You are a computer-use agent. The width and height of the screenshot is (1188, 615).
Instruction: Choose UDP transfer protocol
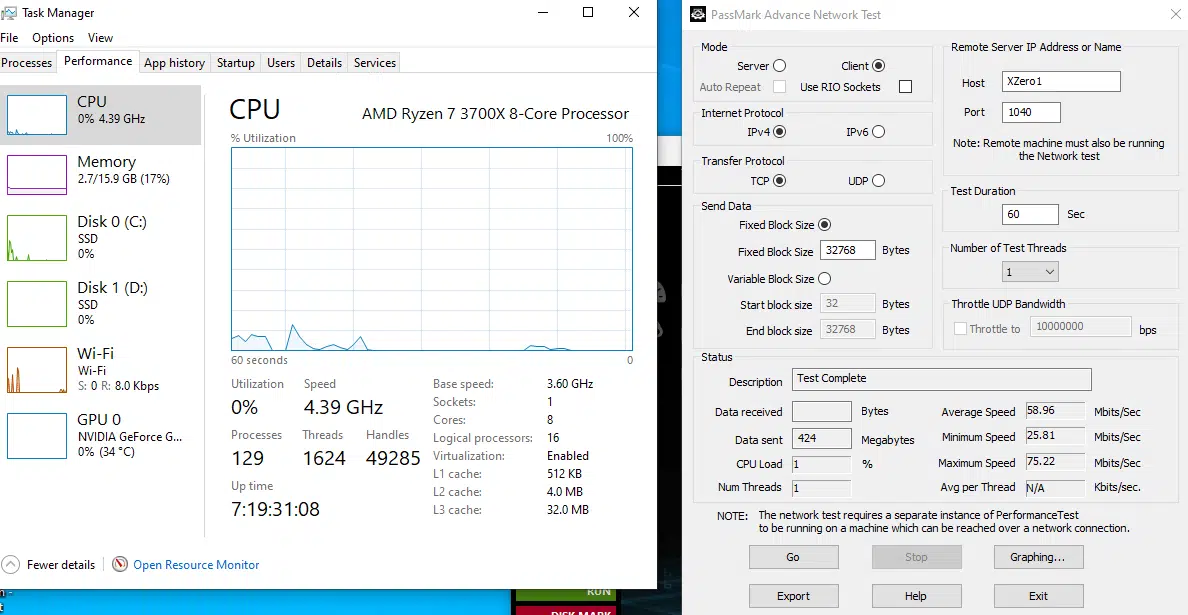tap(878, 180)
